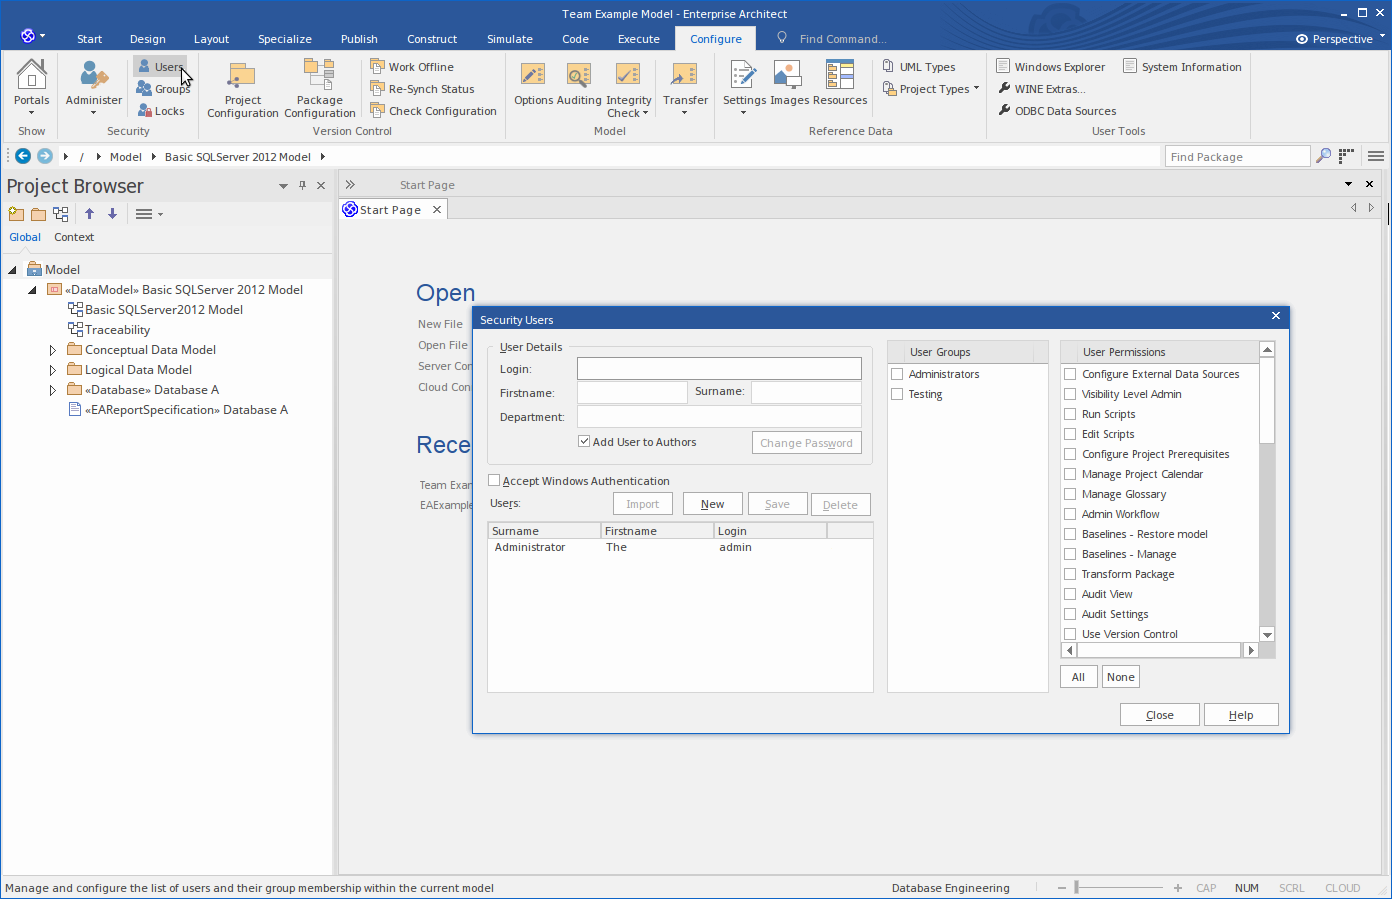Expand the Conceptual Data Model folder

[x=53, y=350]
